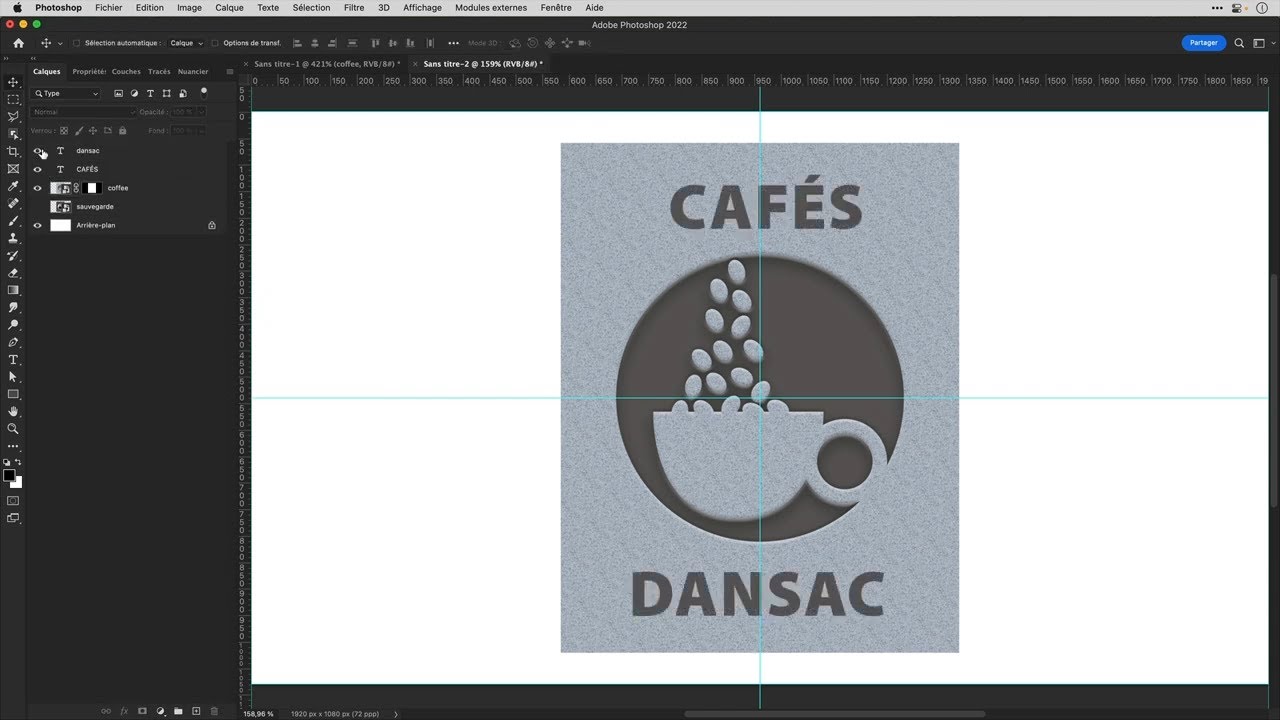Select the Hand tool
1280x720 pixels.
coord(13,411)
